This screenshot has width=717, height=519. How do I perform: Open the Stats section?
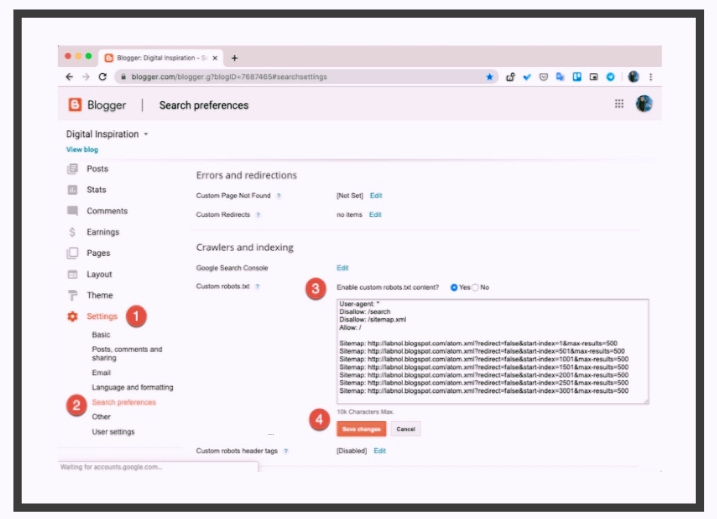[x=96, y=190]
